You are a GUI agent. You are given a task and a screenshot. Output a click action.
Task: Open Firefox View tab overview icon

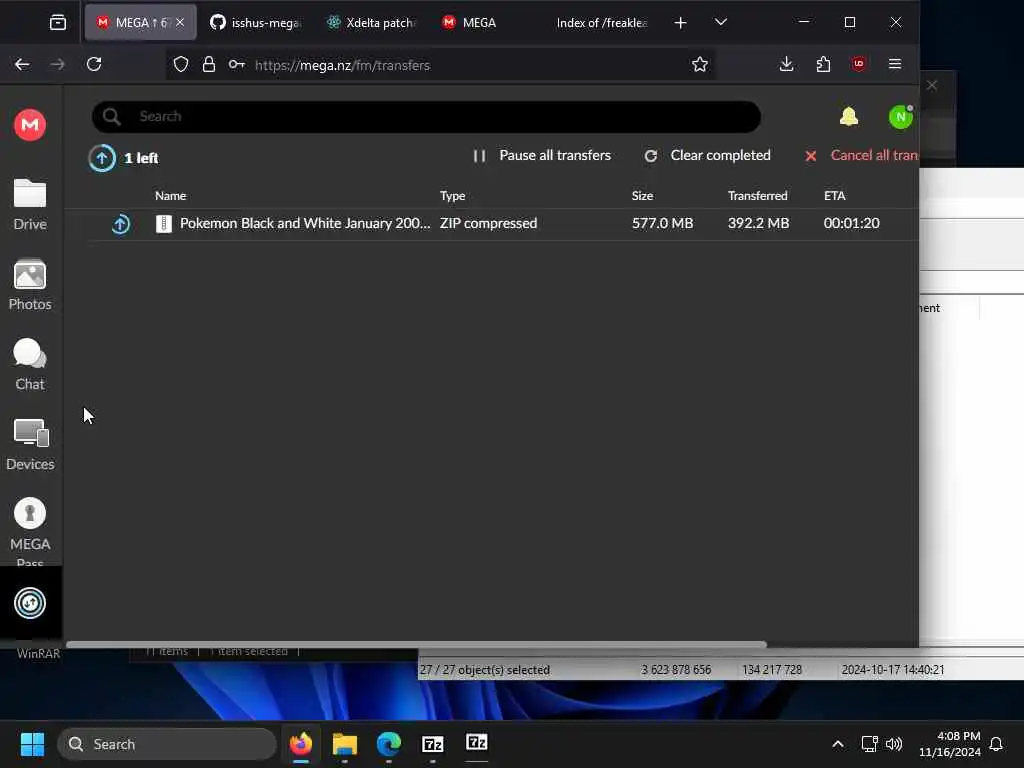pos(57,23)
